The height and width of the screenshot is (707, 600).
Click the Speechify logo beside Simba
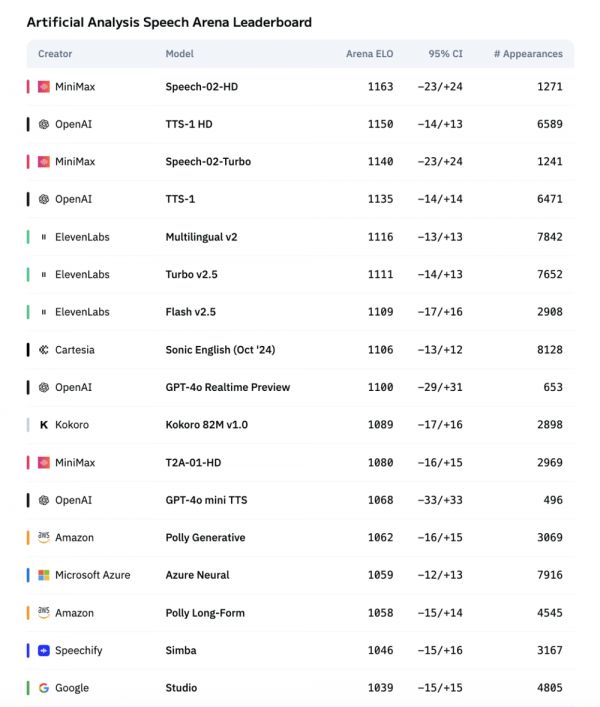point(44,650)
